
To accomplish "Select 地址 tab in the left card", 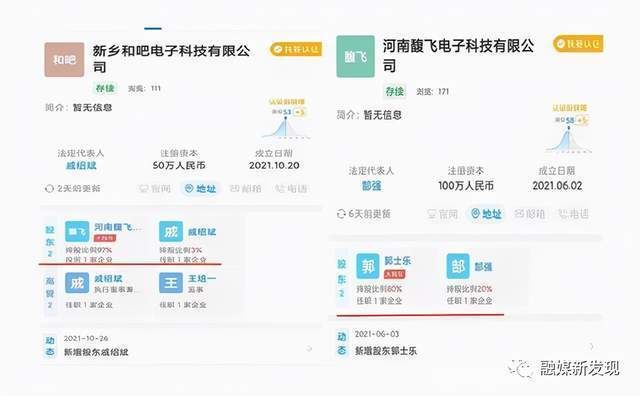I will [200, 189].
